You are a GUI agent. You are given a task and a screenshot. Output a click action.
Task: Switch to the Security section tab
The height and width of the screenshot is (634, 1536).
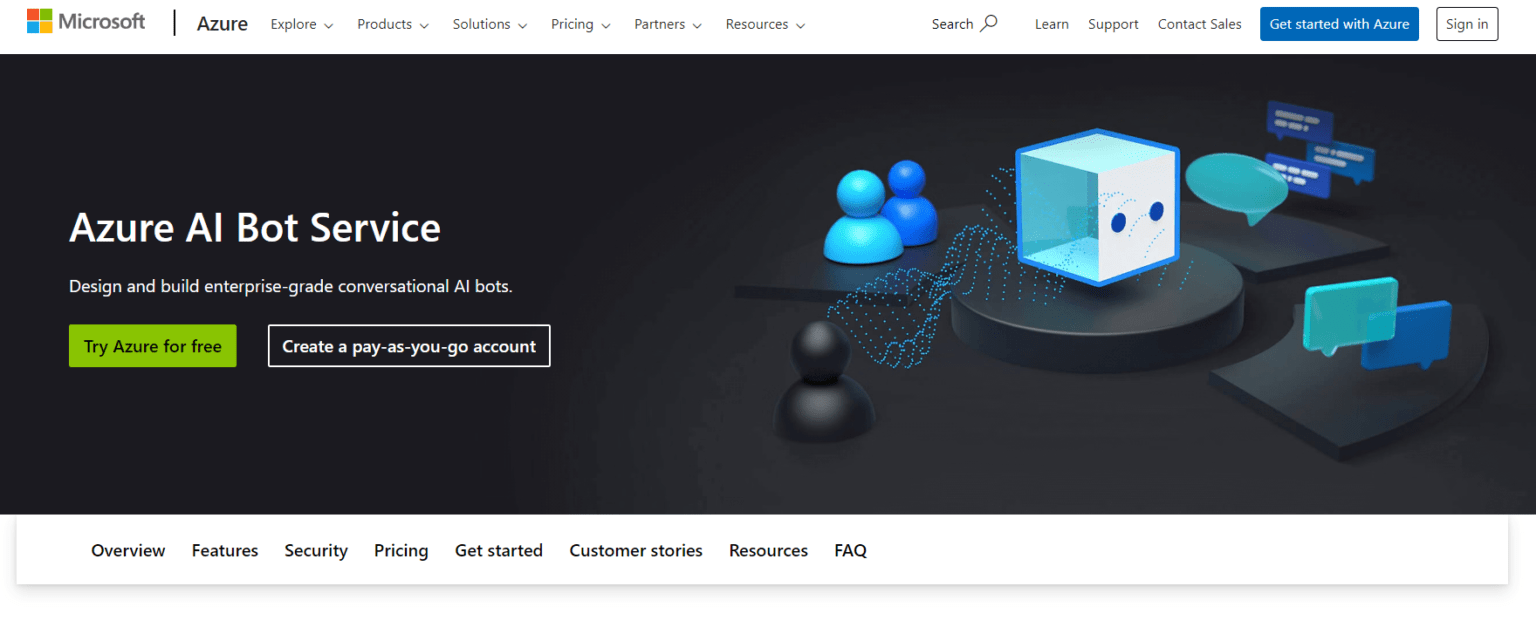pyautogui.click(x=316, y=550)
